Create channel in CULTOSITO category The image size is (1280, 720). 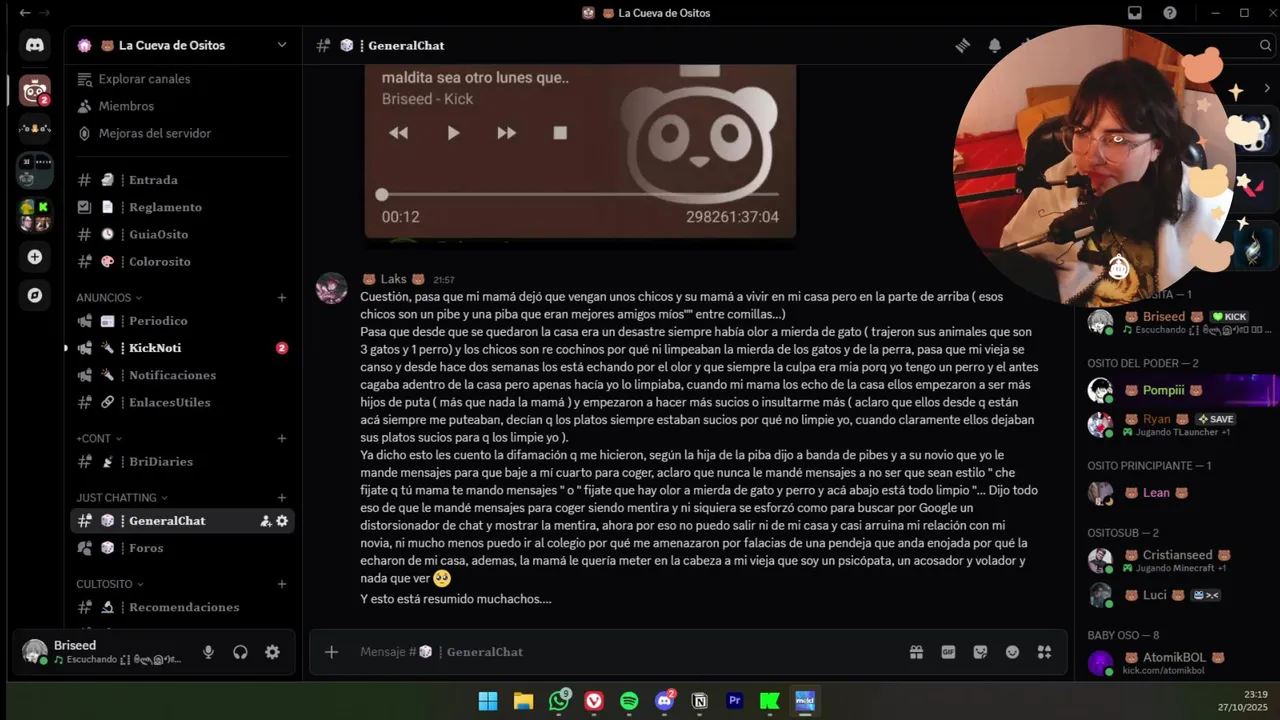pos(282,584)
